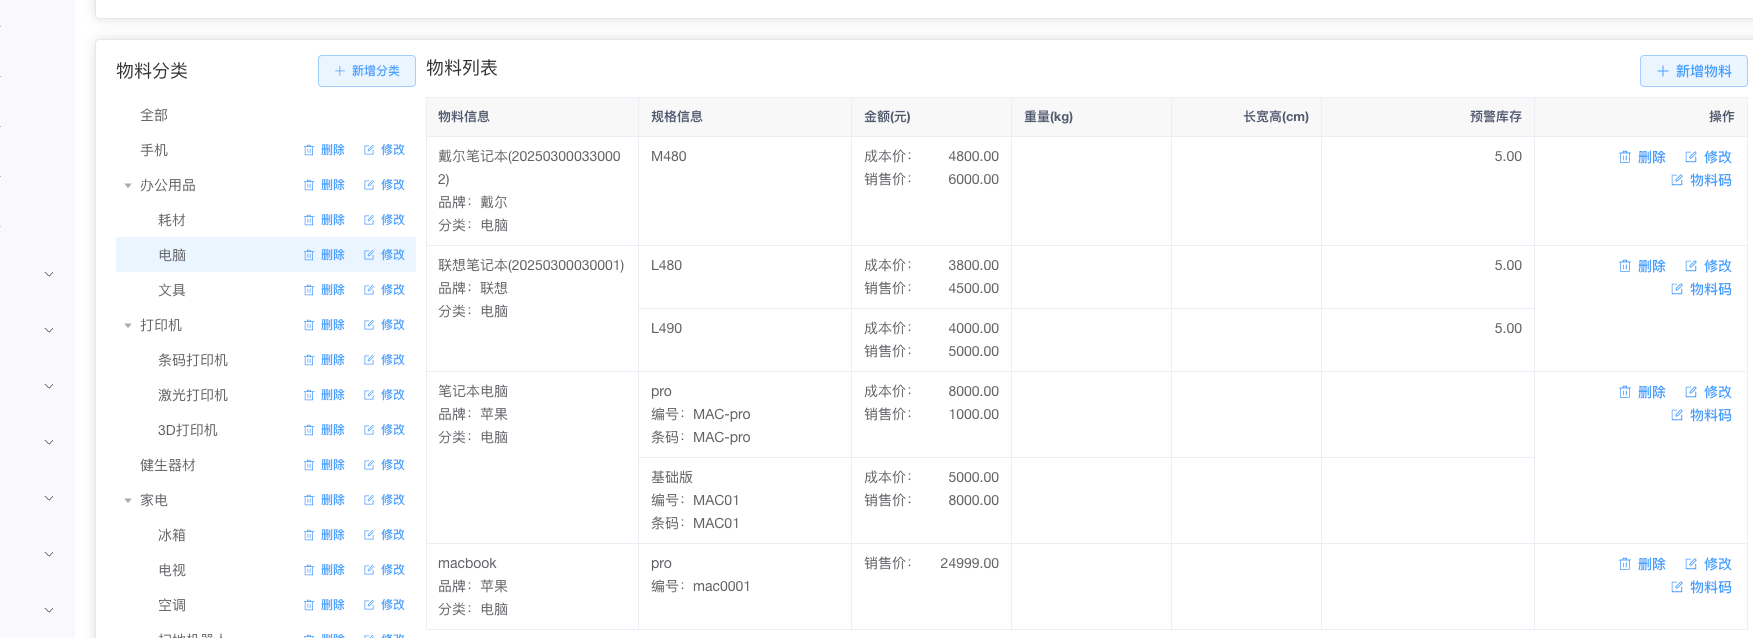Edit the 联想笔记本 material row

coord(1708,266)
